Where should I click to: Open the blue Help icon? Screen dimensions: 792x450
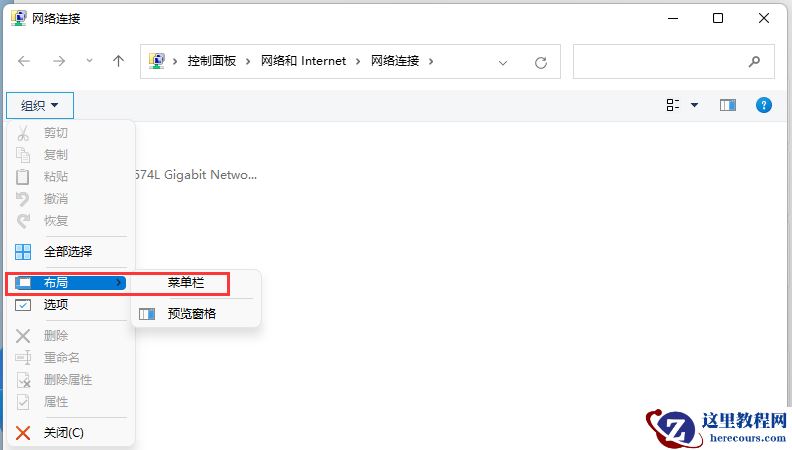(x=764, y=105)
